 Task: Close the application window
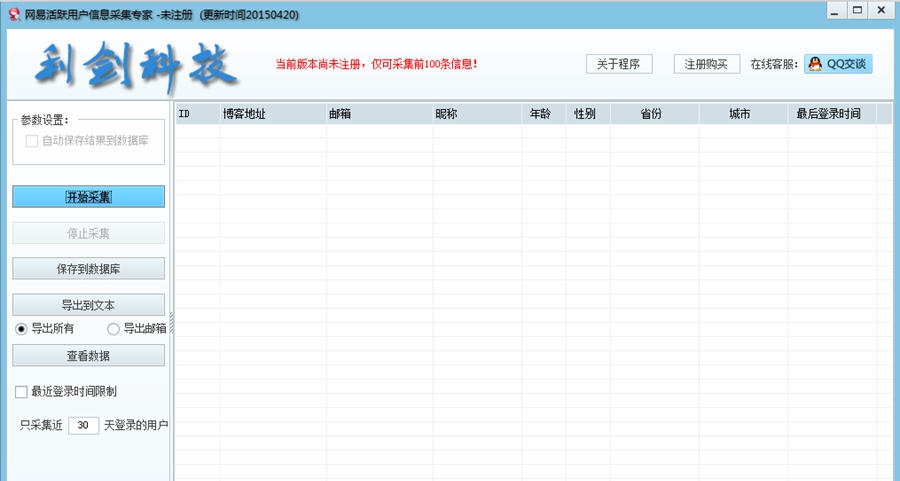click(x=882, y=11)
